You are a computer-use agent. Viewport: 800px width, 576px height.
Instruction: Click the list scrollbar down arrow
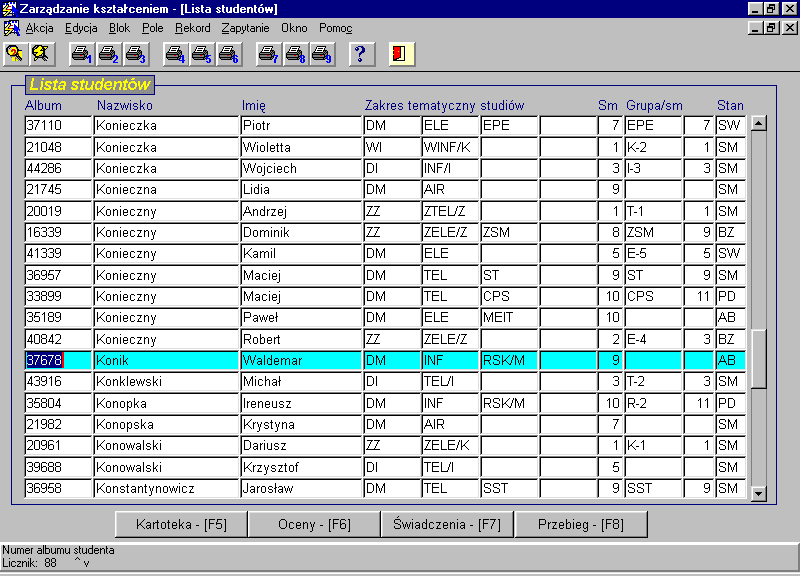coord(759,493)
